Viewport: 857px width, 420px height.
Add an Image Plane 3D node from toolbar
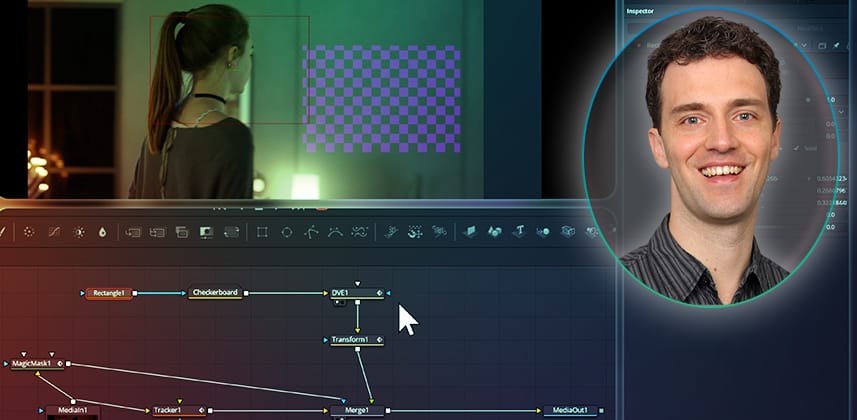point(469,232)
